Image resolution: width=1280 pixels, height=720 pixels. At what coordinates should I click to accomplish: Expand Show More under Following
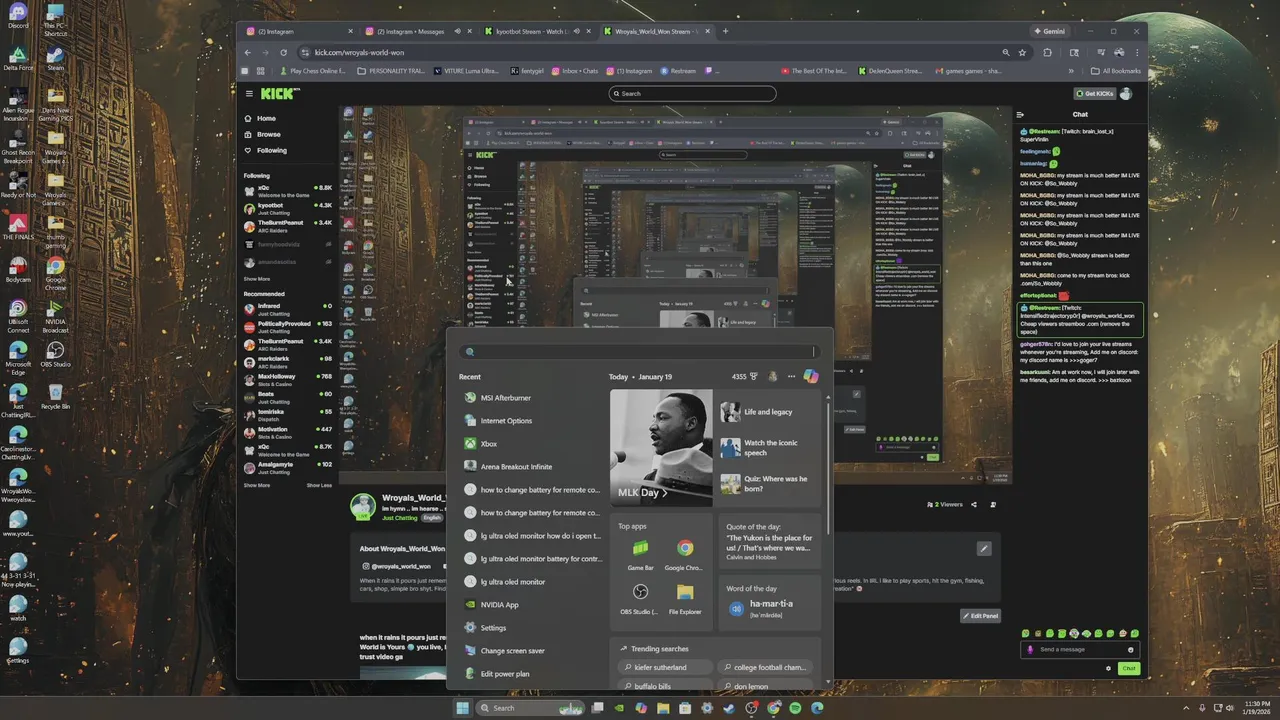257,279
